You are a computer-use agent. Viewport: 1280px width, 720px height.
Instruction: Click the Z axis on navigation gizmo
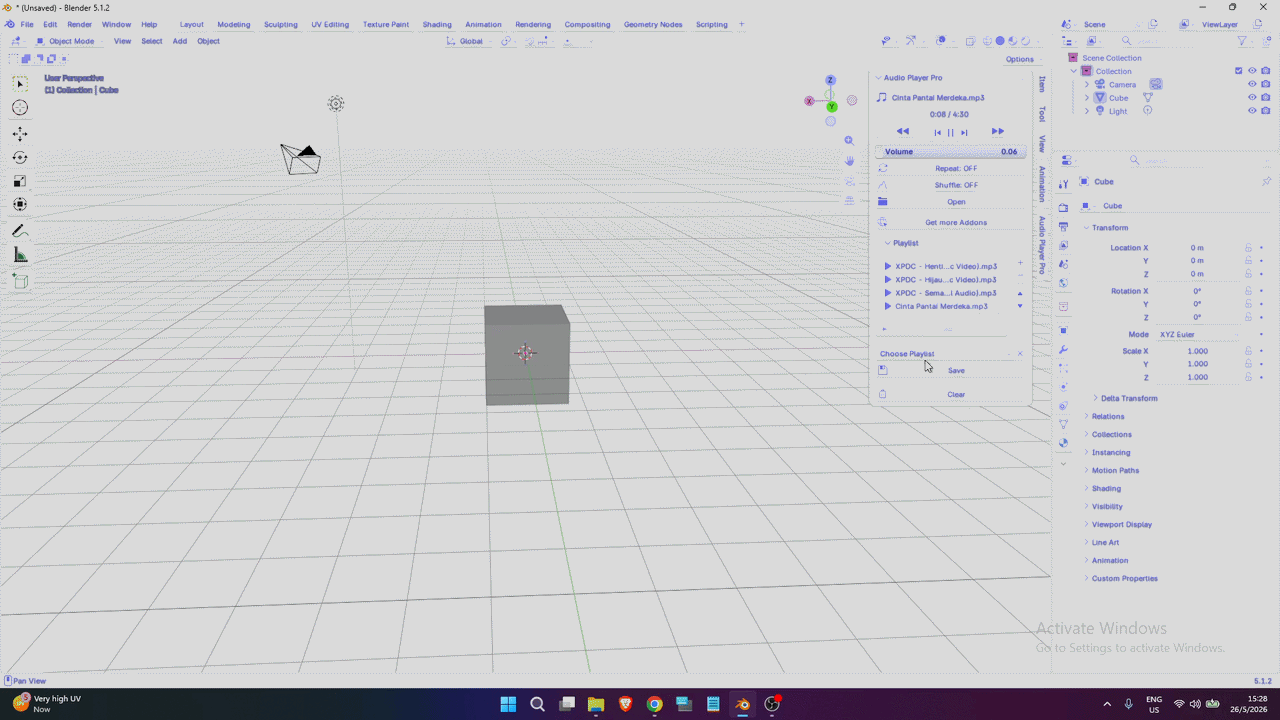click(x=830, y=80)
